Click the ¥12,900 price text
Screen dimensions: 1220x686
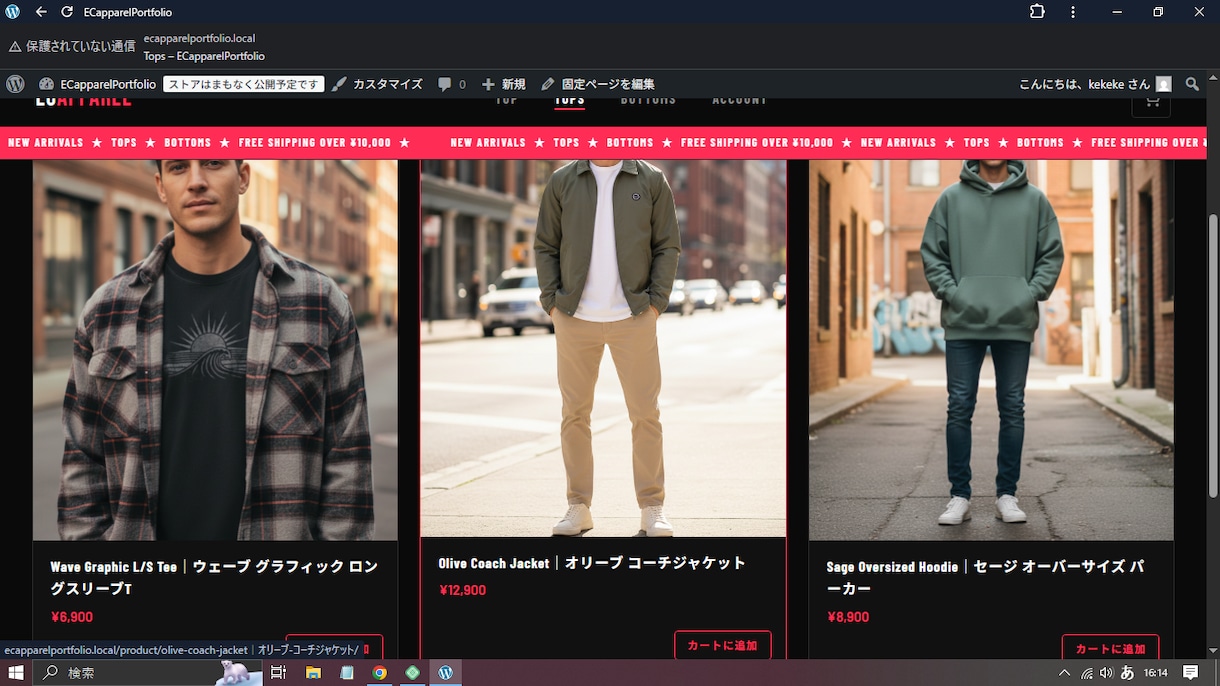(463, 590)
